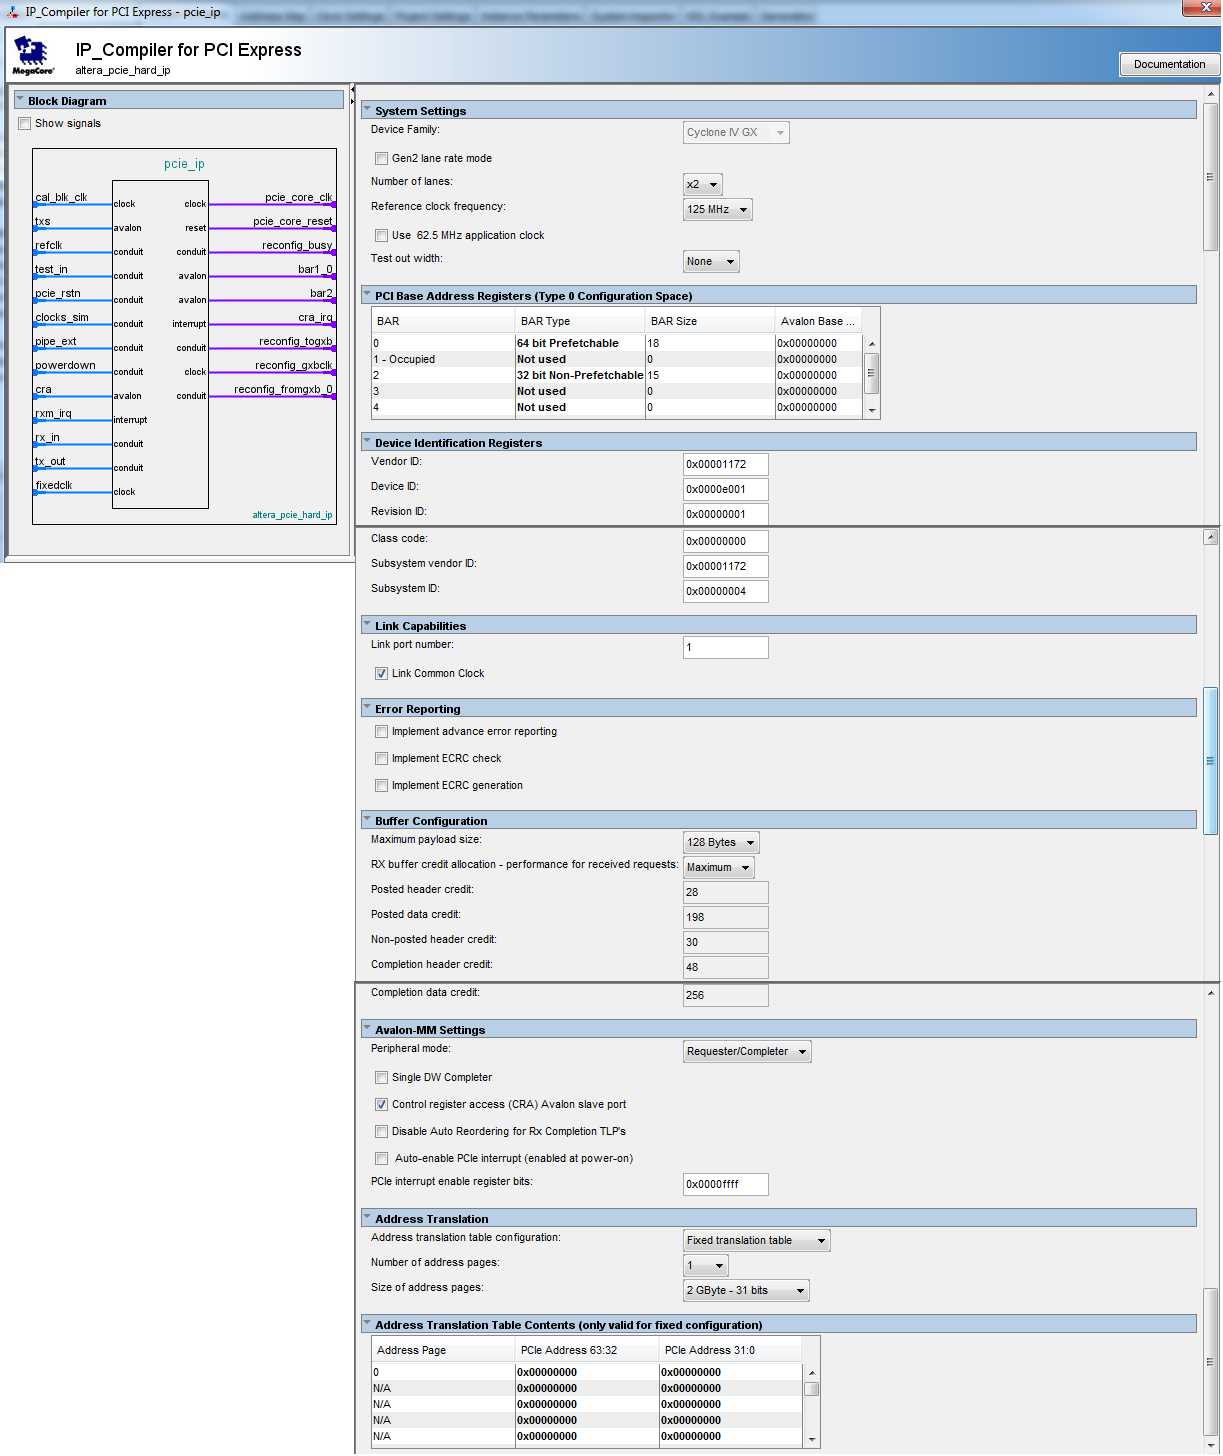Click PCIe interrupt enable register bits field
This screenshot has width=1223, height=1456.
coord(725,1185)
